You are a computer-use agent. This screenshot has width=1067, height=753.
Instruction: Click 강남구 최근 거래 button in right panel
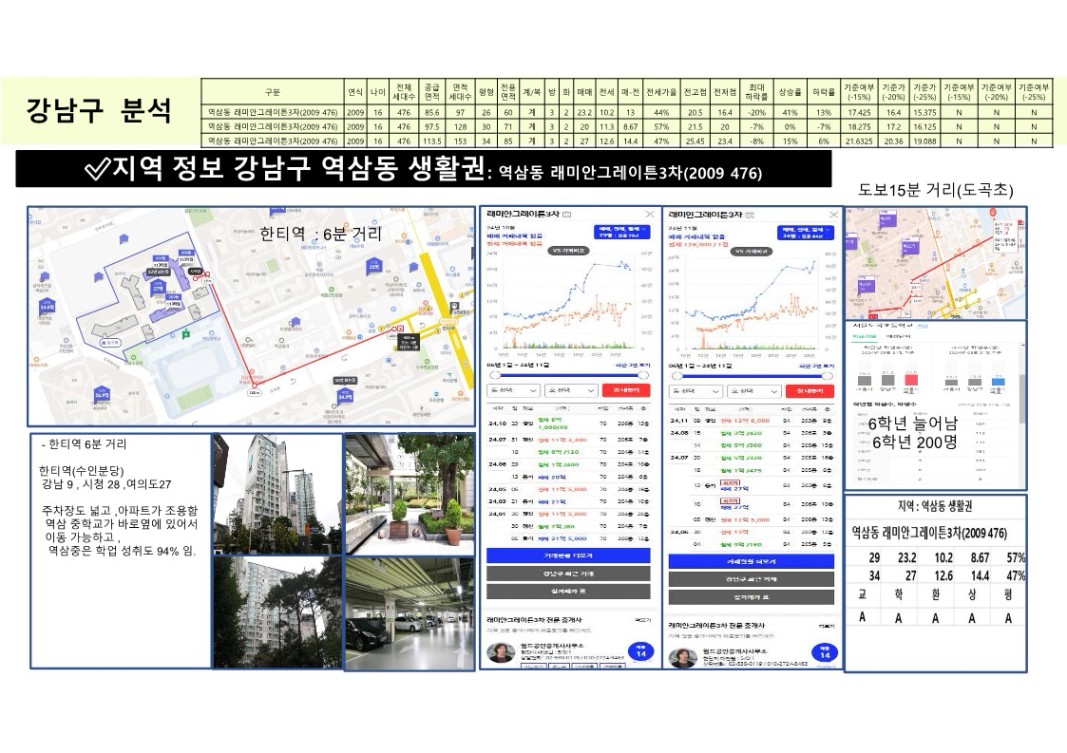[751, 580]
